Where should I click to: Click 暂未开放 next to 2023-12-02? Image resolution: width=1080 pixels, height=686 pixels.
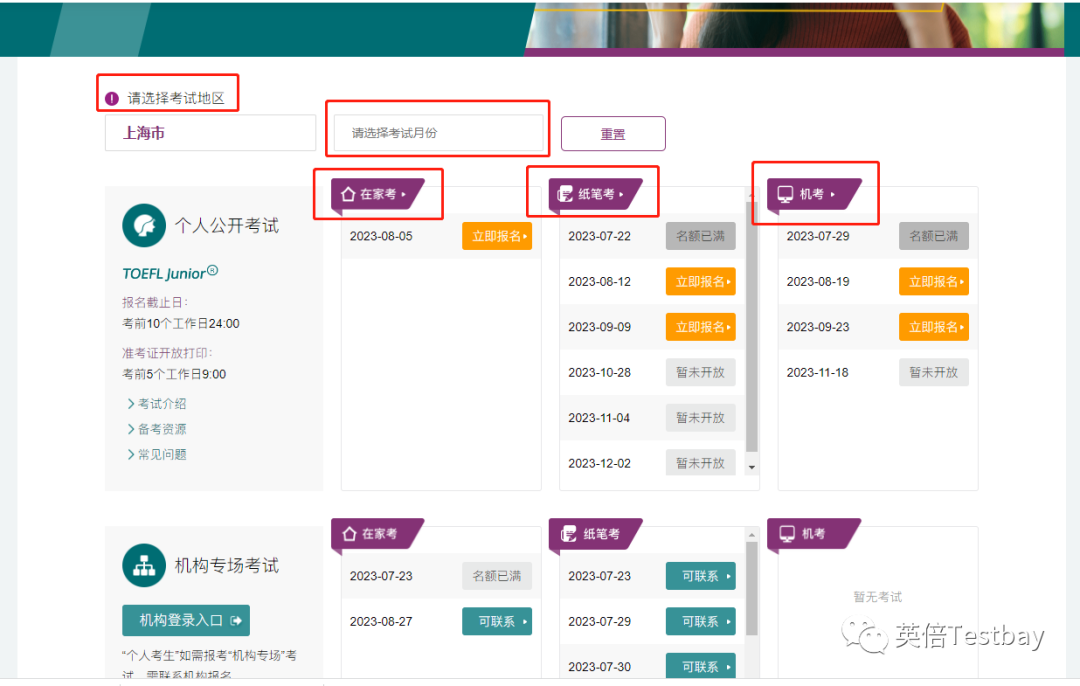click(700, 463)
